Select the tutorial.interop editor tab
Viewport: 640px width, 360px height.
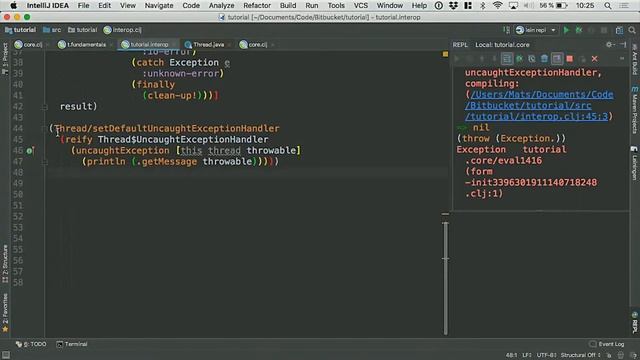coord(149,44)
